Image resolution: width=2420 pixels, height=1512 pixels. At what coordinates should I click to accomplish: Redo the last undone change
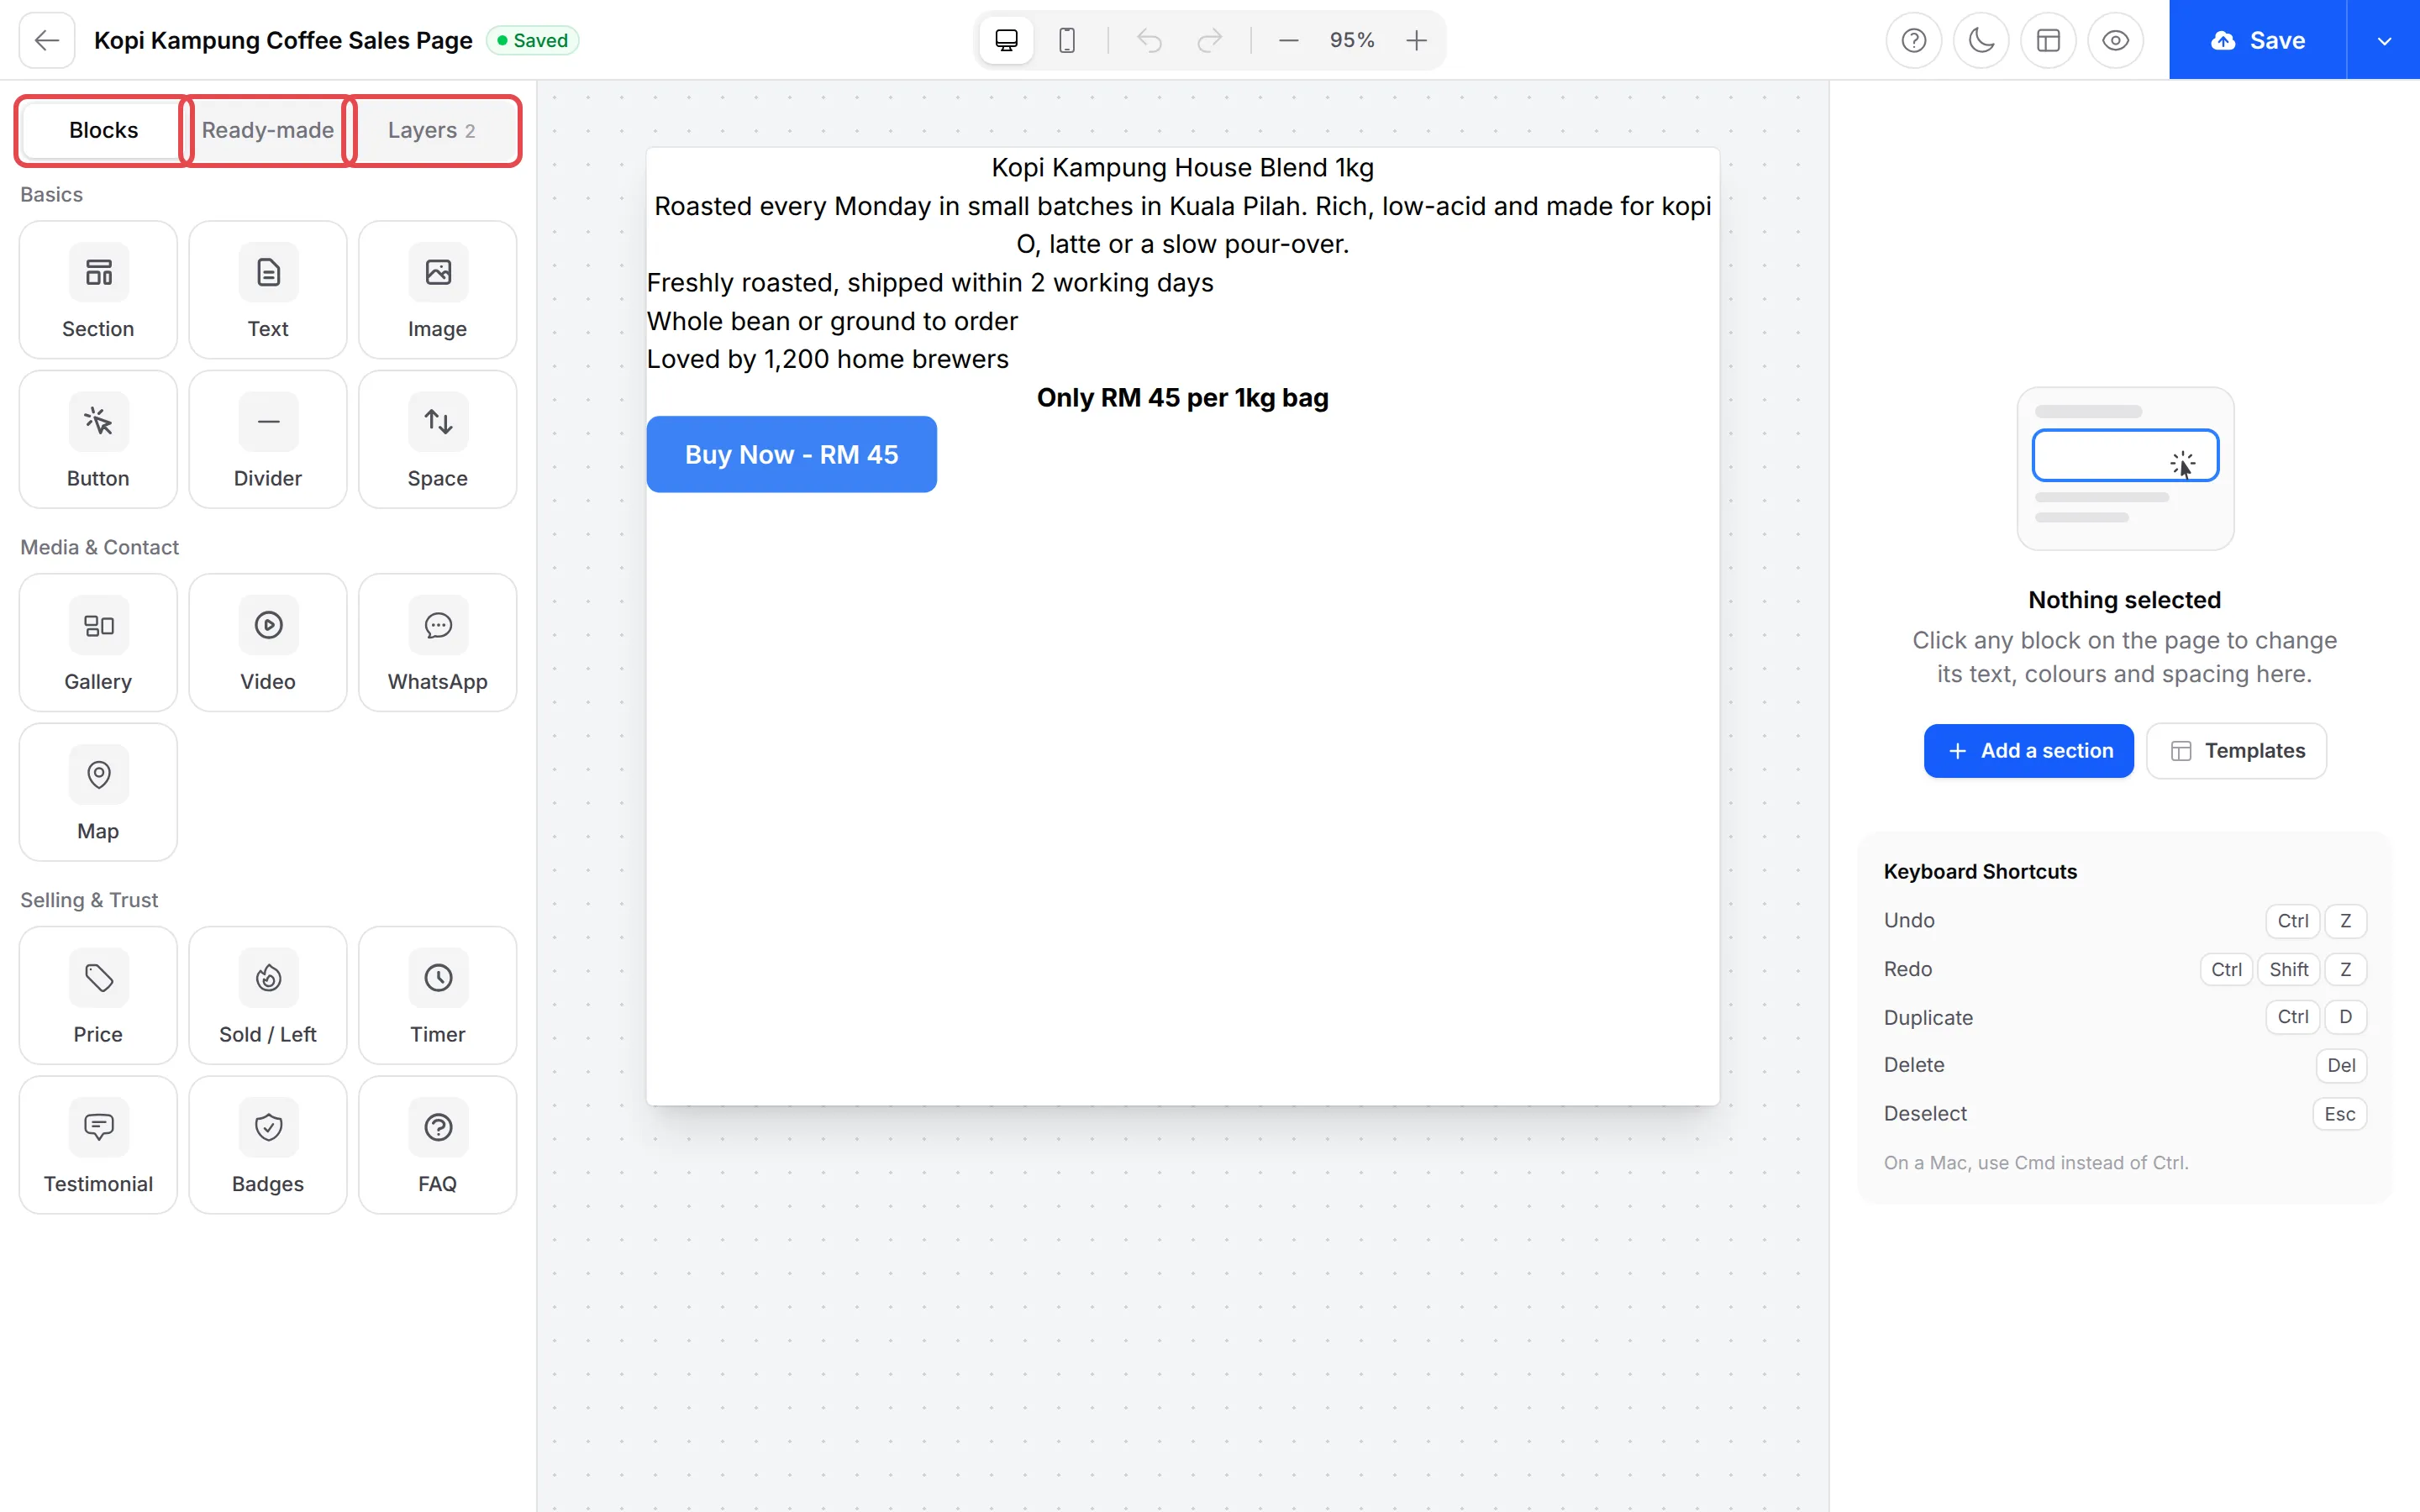(1210, 40)
